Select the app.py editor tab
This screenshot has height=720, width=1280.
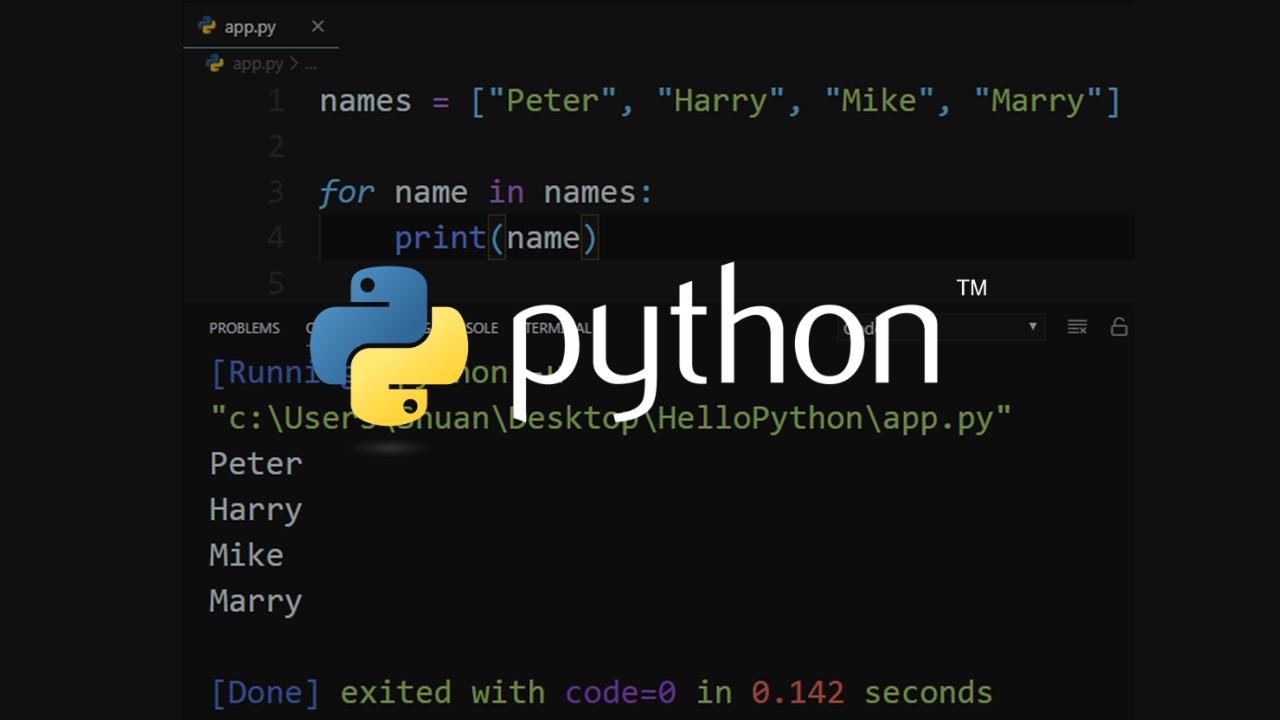(x=261, y=26)
